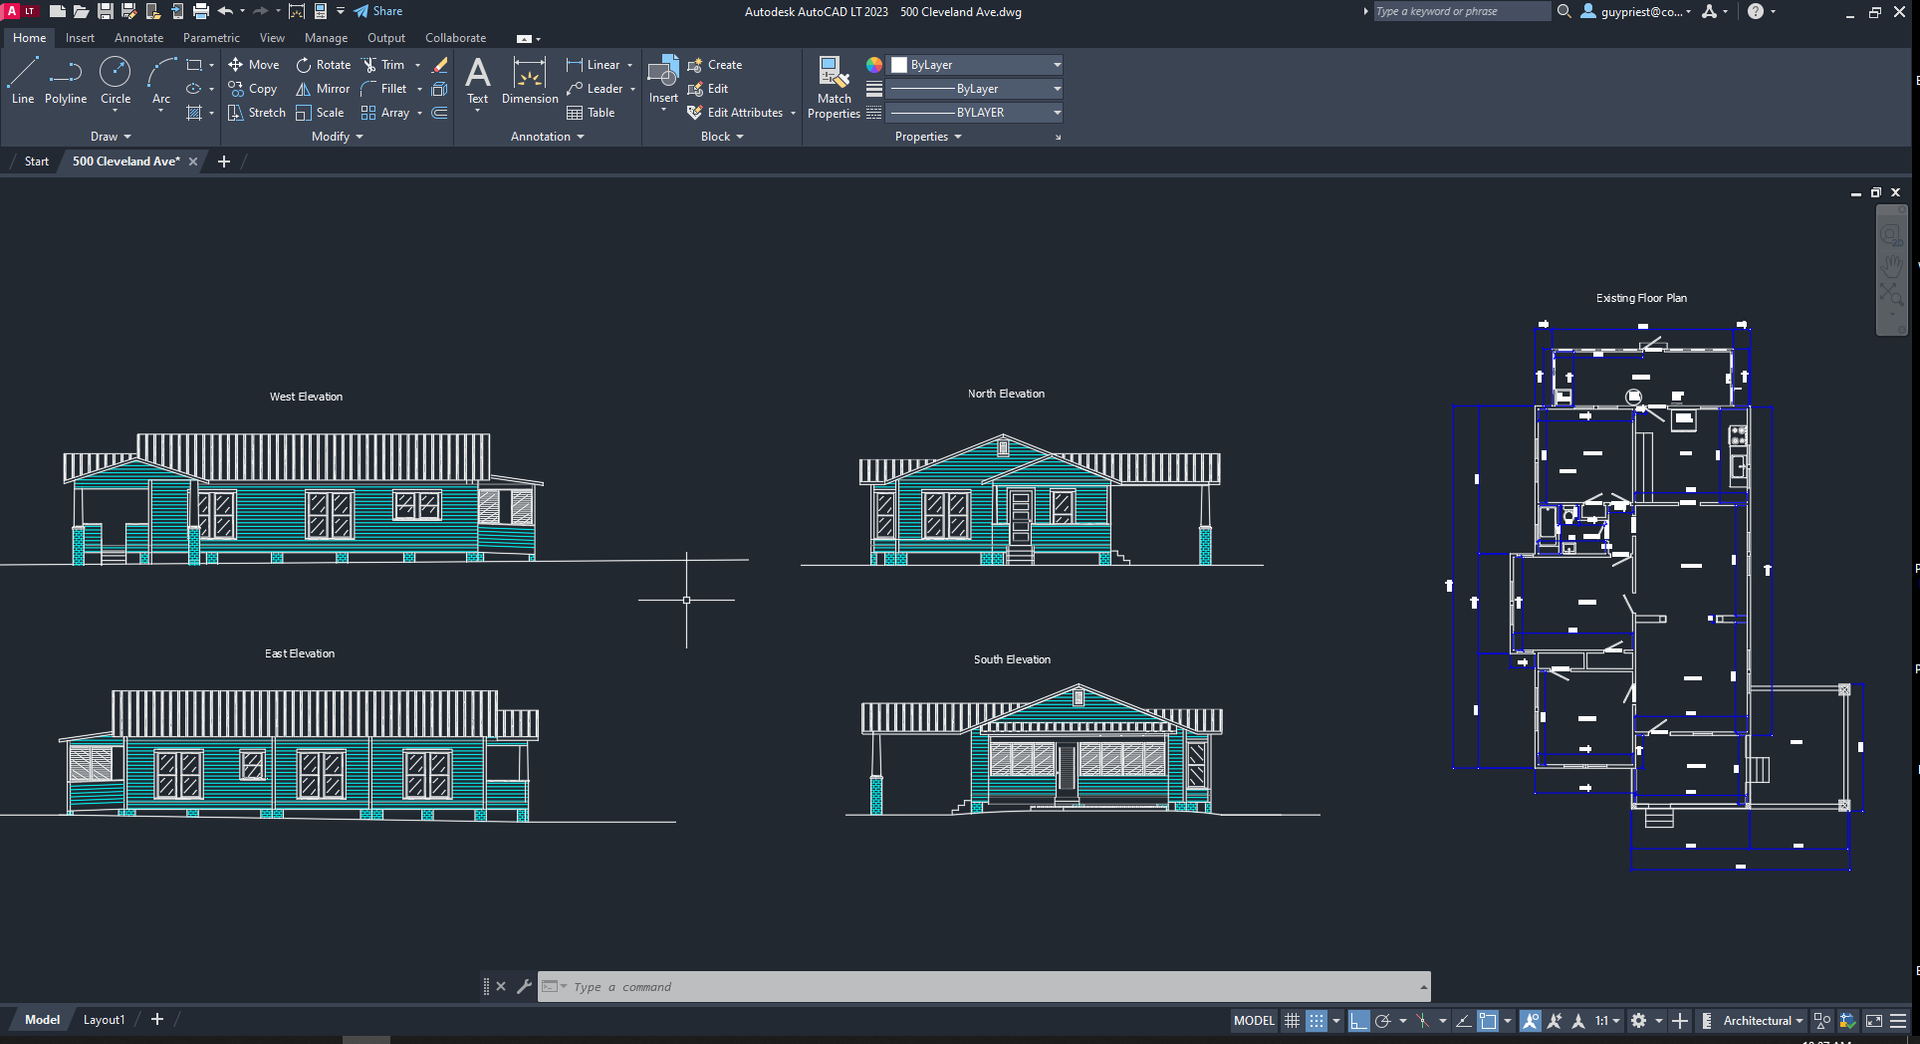Toggle drawing grid display in status bar
This screenshot has height=1044, width=1920.
[1292, 1021]
